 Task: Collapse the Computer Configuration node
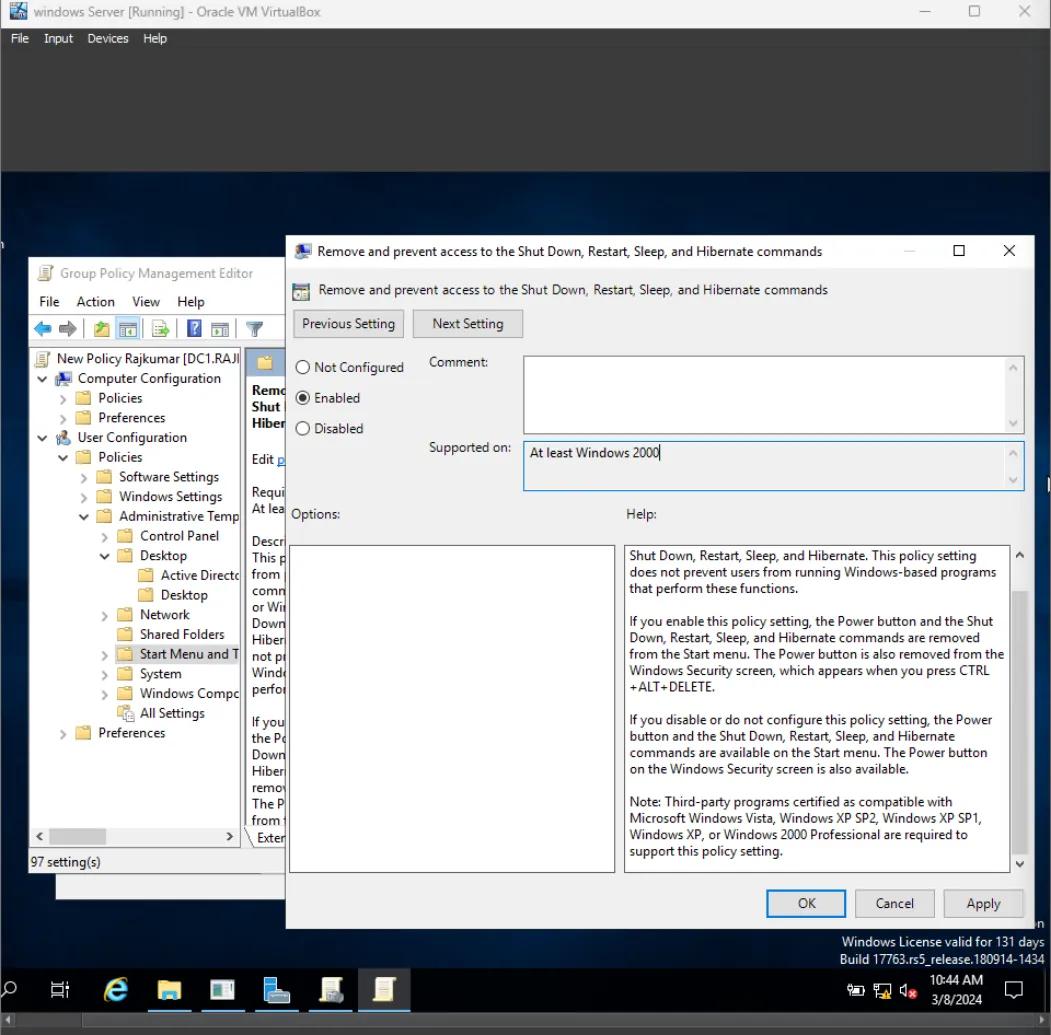(x=42, y=379)
